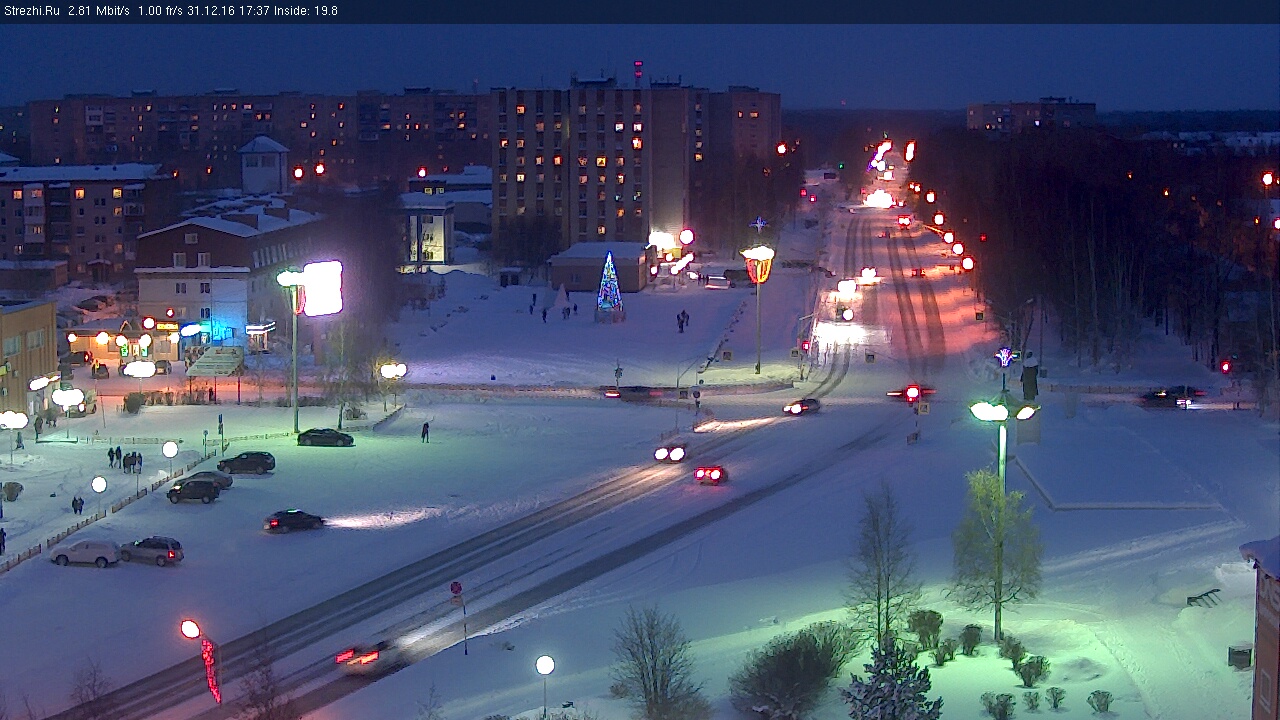Select the Inside: 19.8 temperature reading
The height and width of the screenshot is (720, 1280).
click(308, 11)
